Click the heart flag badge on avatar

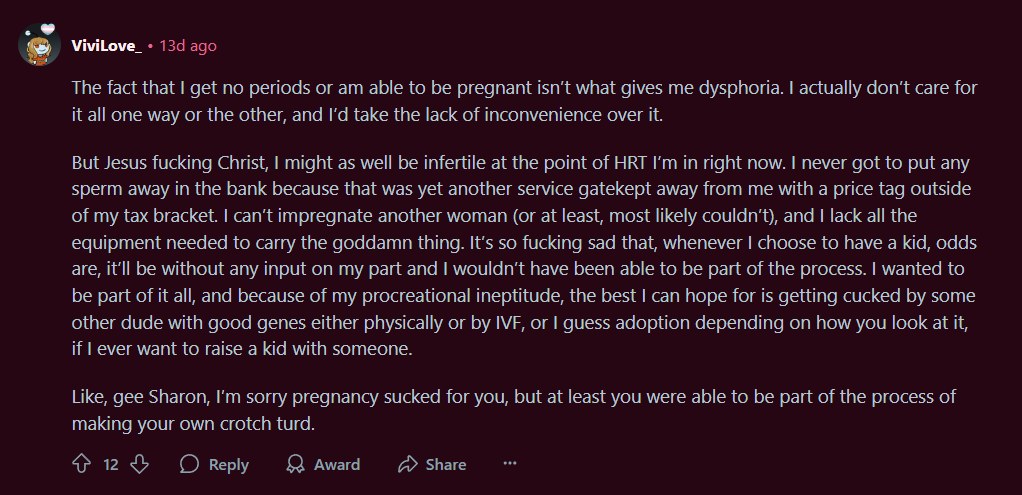[48, 29]
